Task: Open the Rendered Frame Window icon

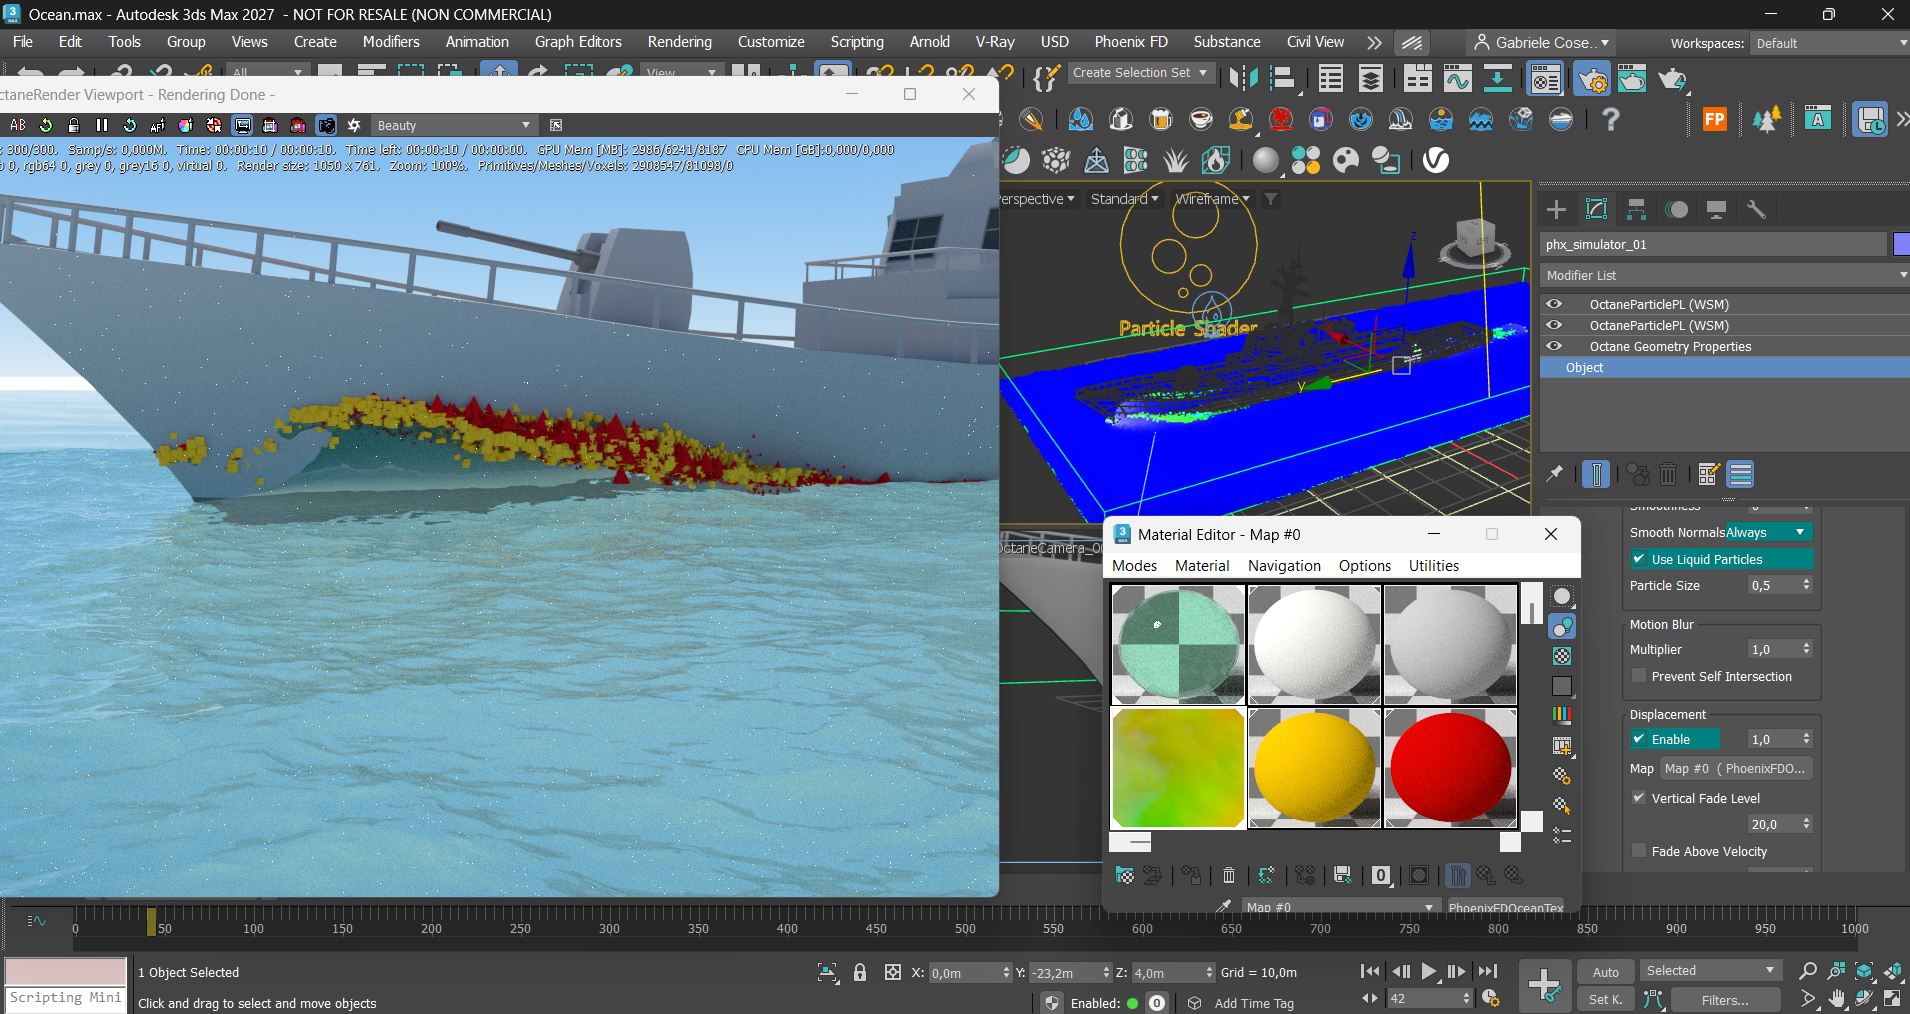Action: point(1632,78)
